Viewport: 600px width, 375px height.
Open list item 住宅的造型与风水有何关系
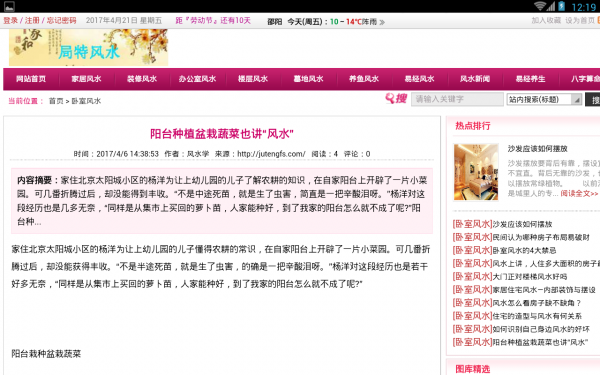coord(537,316)
